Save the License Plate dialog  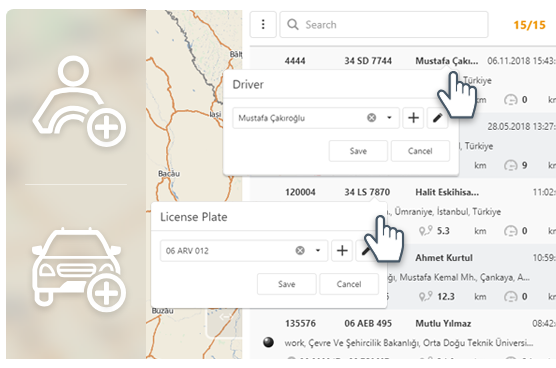[x=287, y=284]
